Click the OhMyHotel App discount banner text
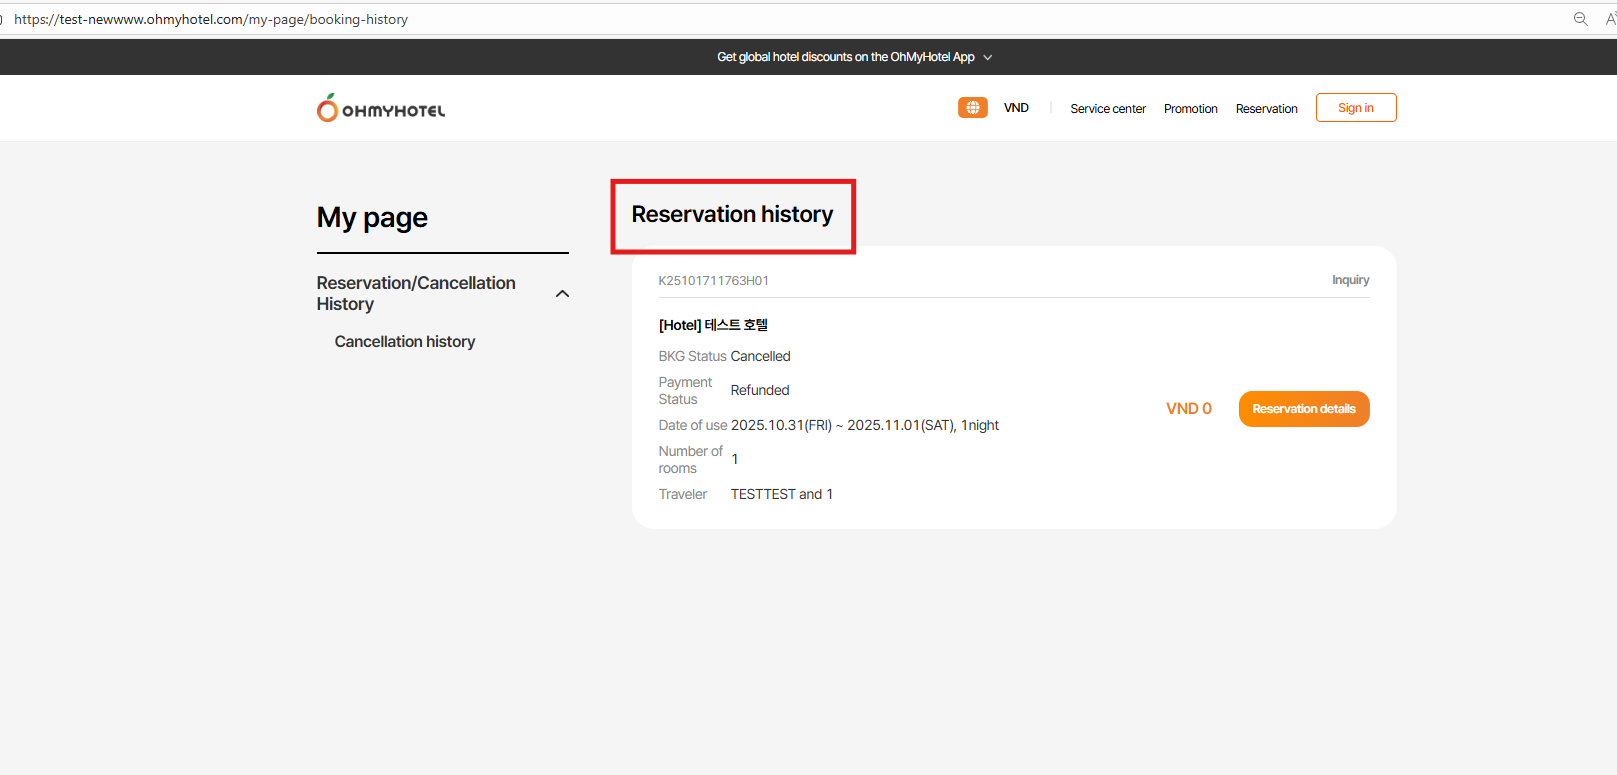 [845, 57]
